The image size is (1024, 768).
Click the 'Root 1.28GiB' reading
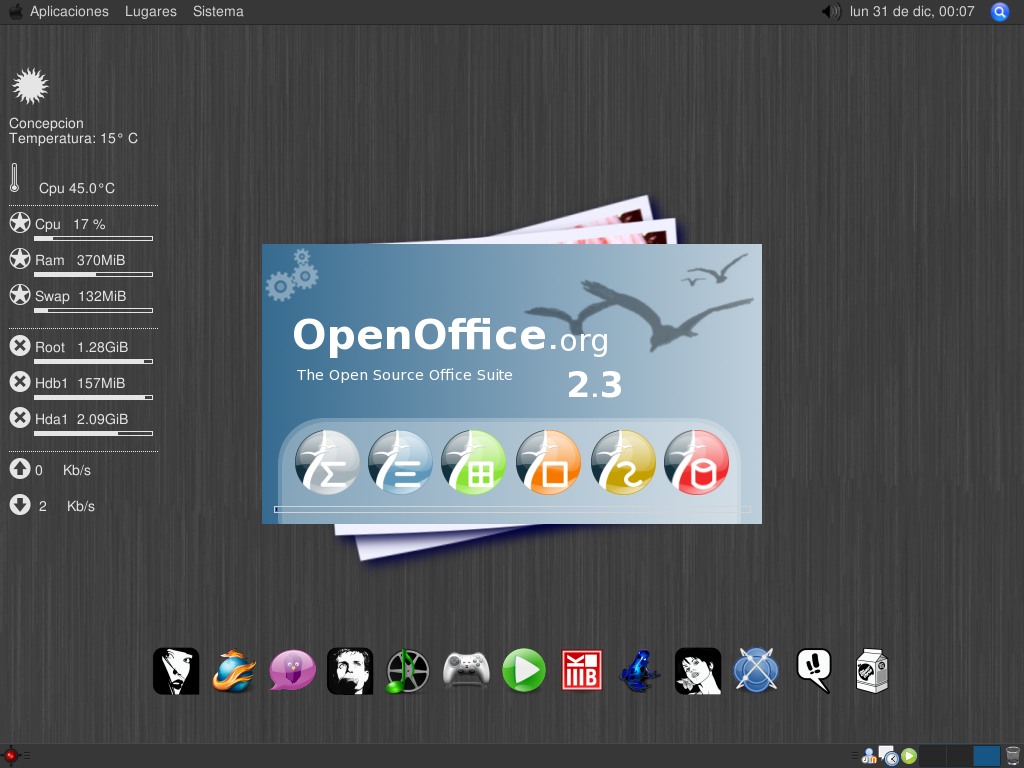click(x=82, y=347)
